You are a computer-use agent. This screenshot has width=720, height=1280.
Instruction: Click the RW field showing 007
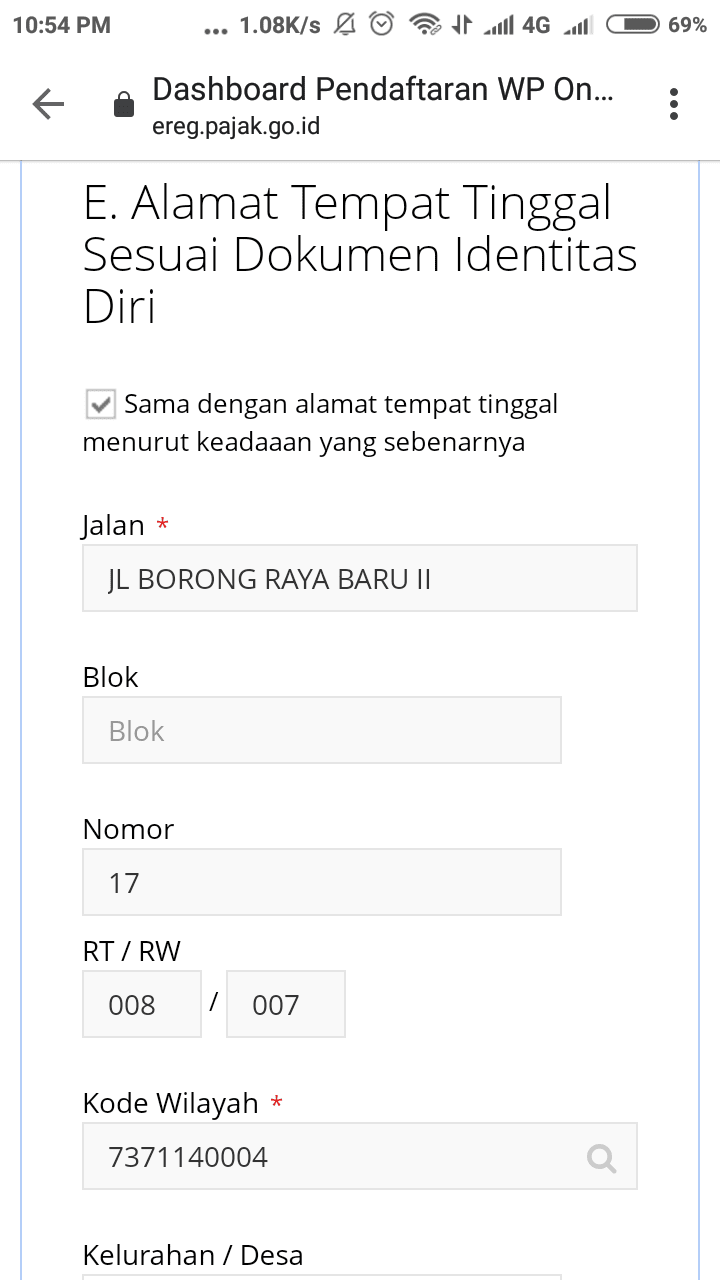286,1004
